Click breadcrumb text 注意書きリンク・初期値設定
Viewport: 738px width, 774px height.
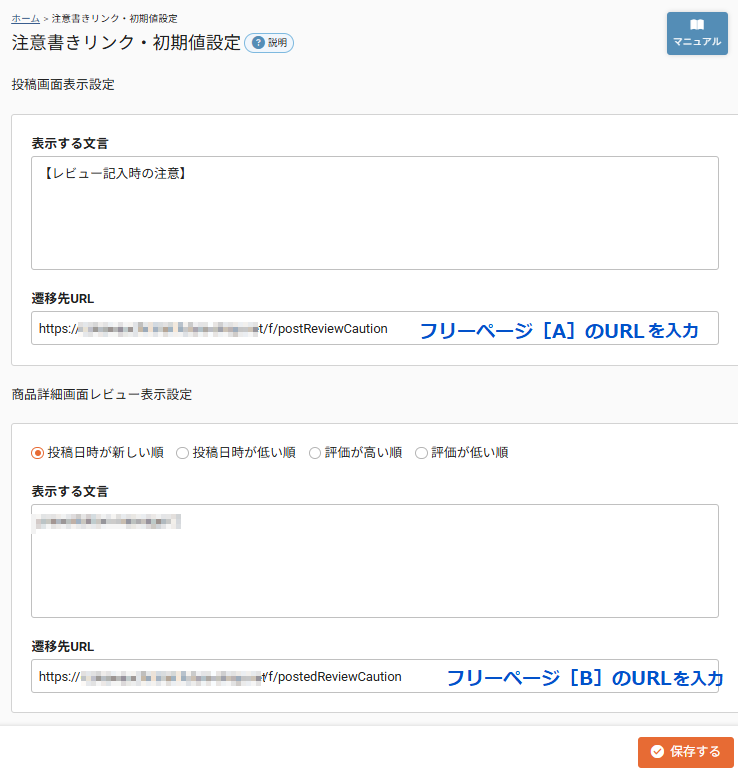click(x=115, y=19)
